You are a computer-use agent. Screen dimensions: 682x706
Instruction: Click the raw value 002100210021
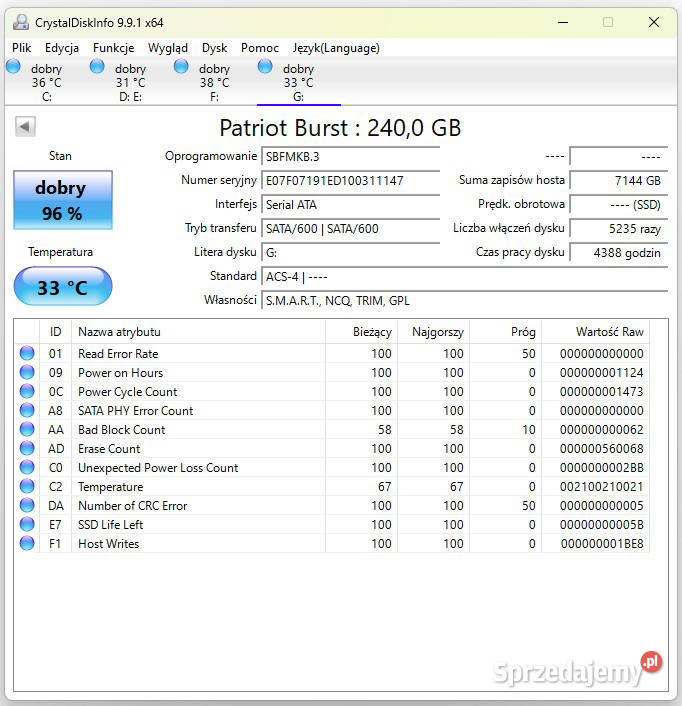(x=601, y=486)
